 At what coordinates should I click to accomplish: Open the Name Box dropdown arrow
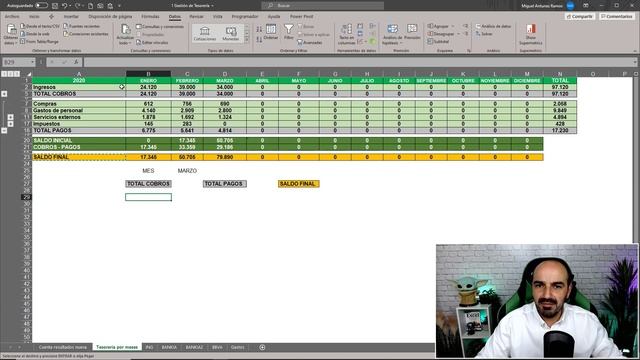pyautogui.click(x=32, y=62)
